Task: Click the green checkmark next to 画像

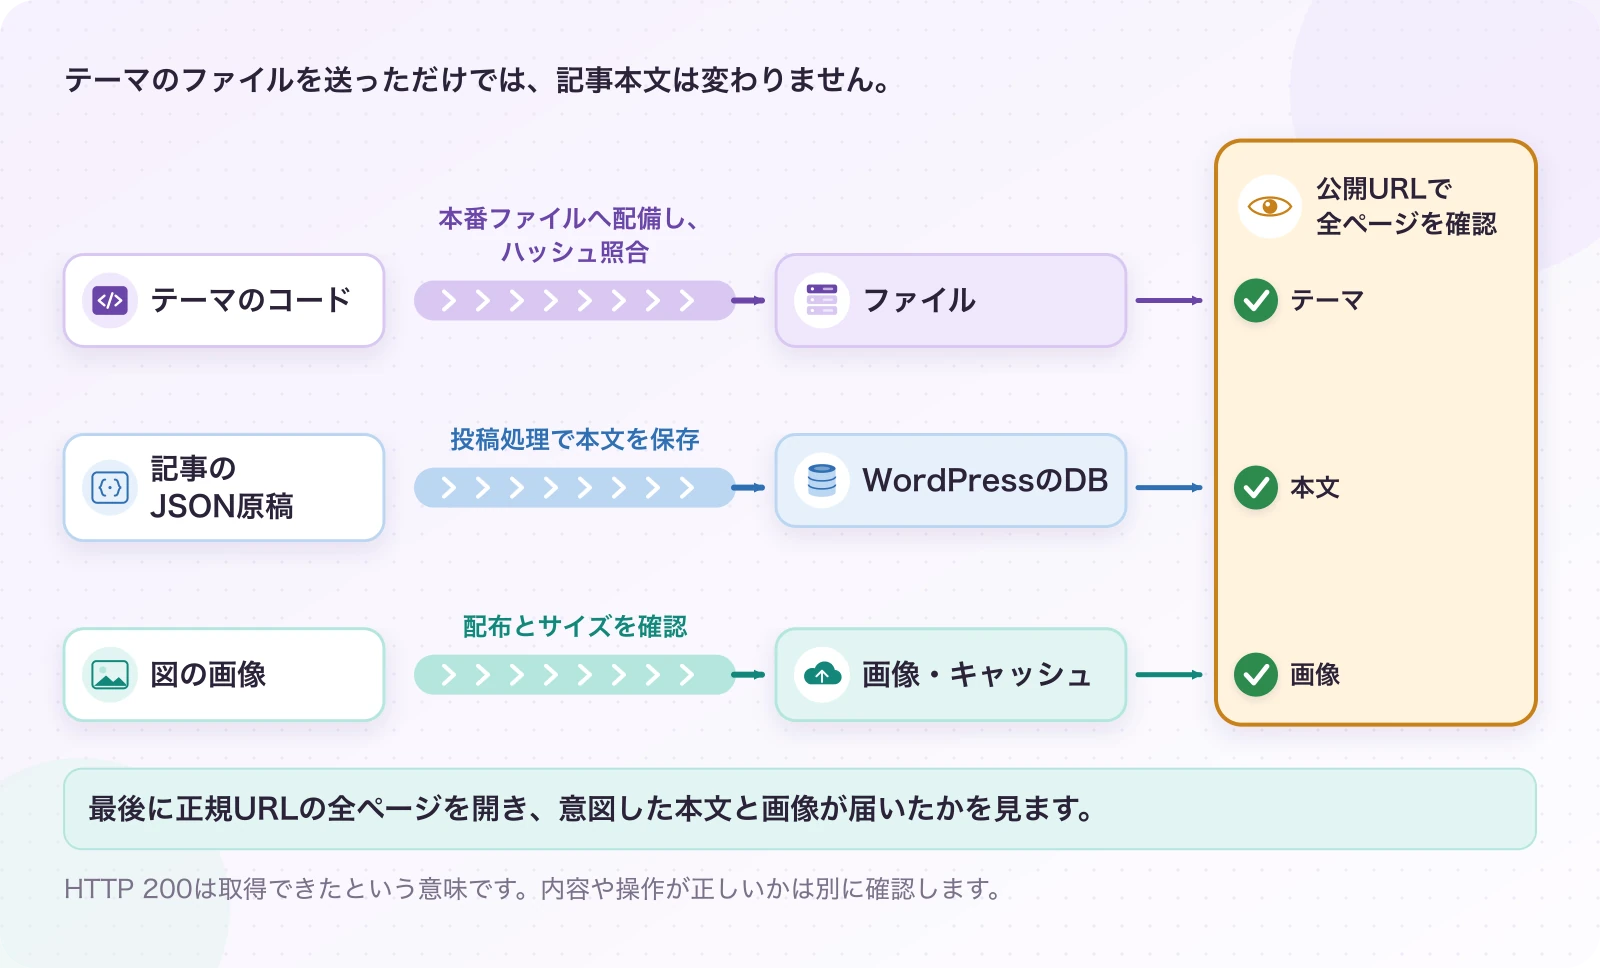Action: (1256, 675)
